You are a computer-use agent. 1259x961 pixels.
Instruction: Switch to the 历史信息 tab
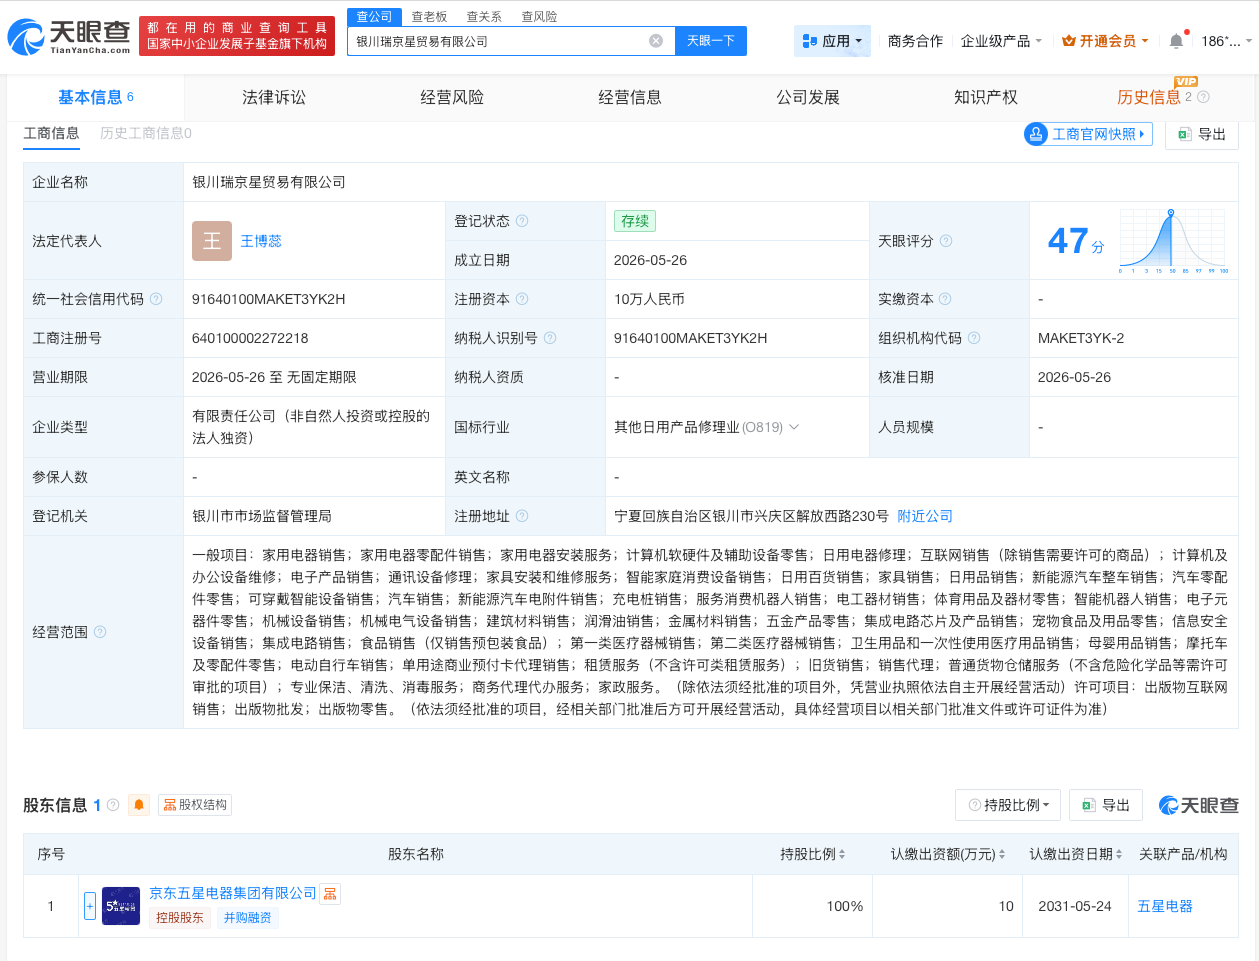coord(1148,97)
